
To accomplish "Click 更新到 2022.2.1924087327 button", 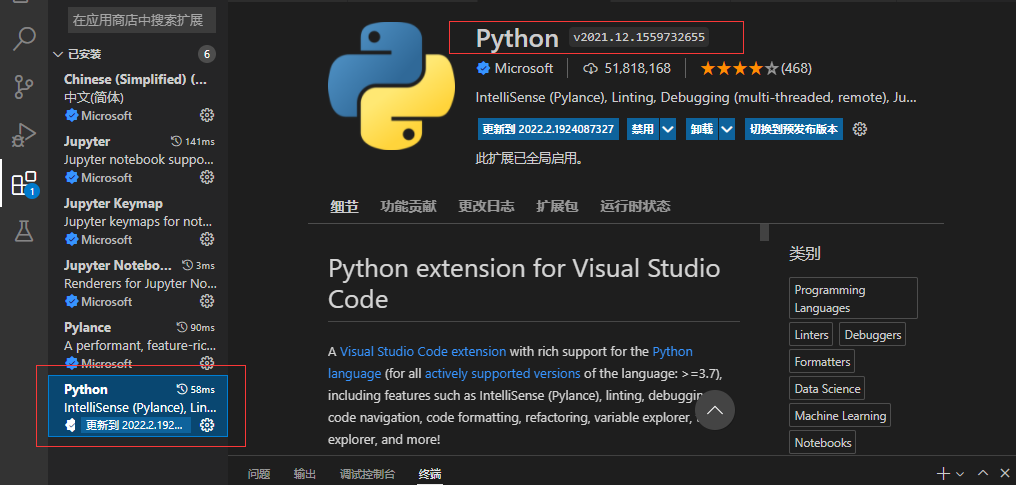I will (548, 129).
